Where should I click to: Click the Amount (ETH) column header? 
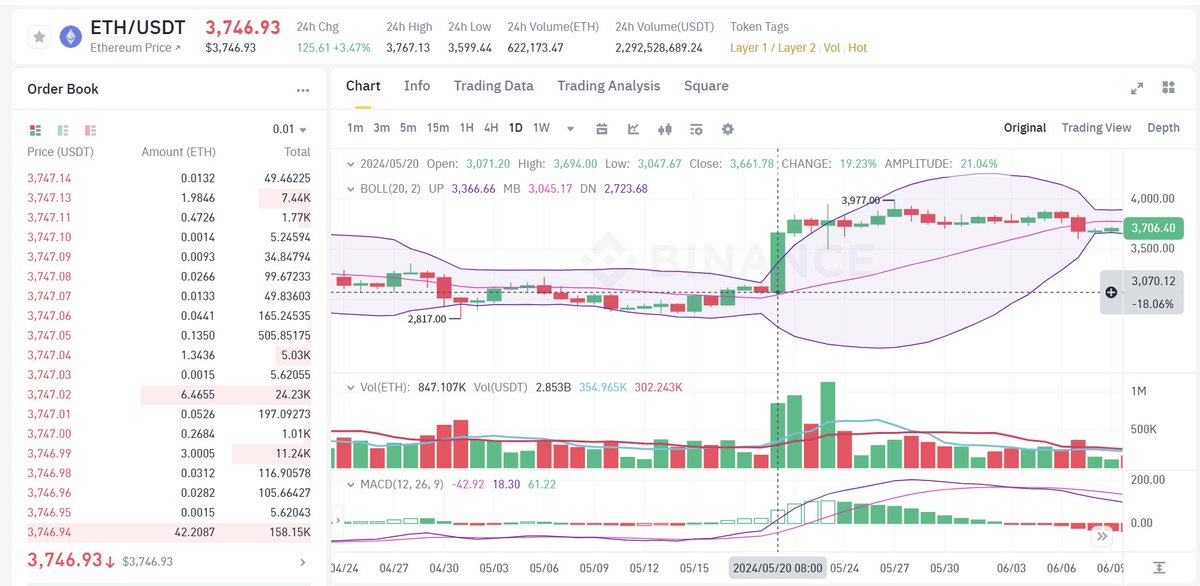click(178, 152)
